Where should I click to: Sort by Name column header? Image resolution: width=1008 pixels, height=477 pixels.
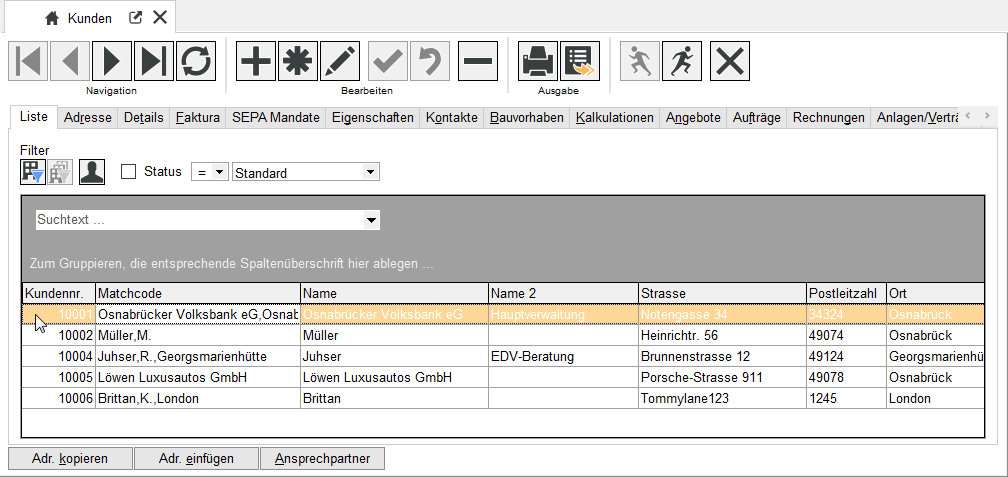pos(395,293)
